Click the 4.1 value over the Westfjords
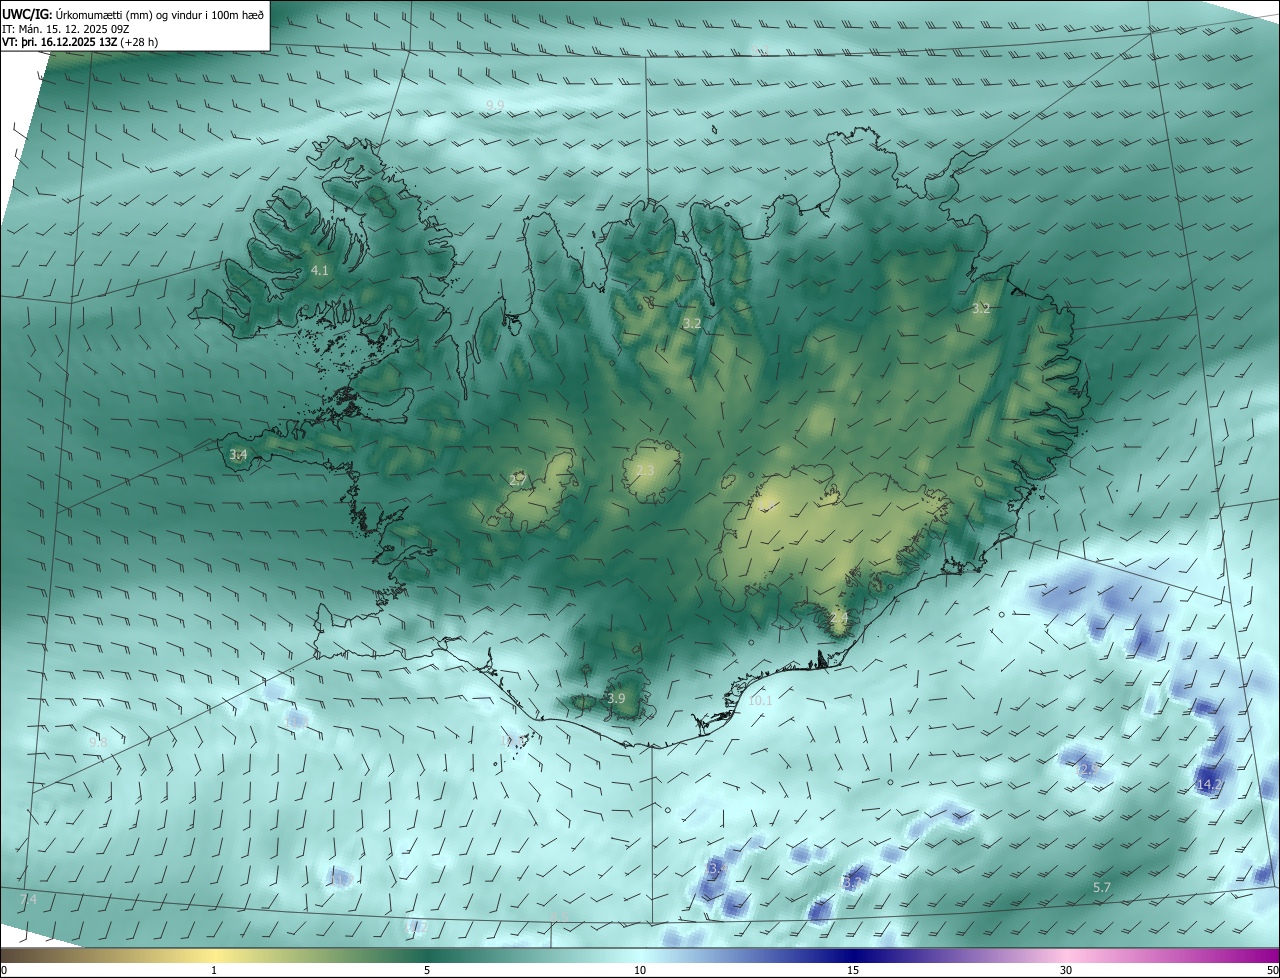The height and width of the screenshot is (978, 1280). point(320,271)
